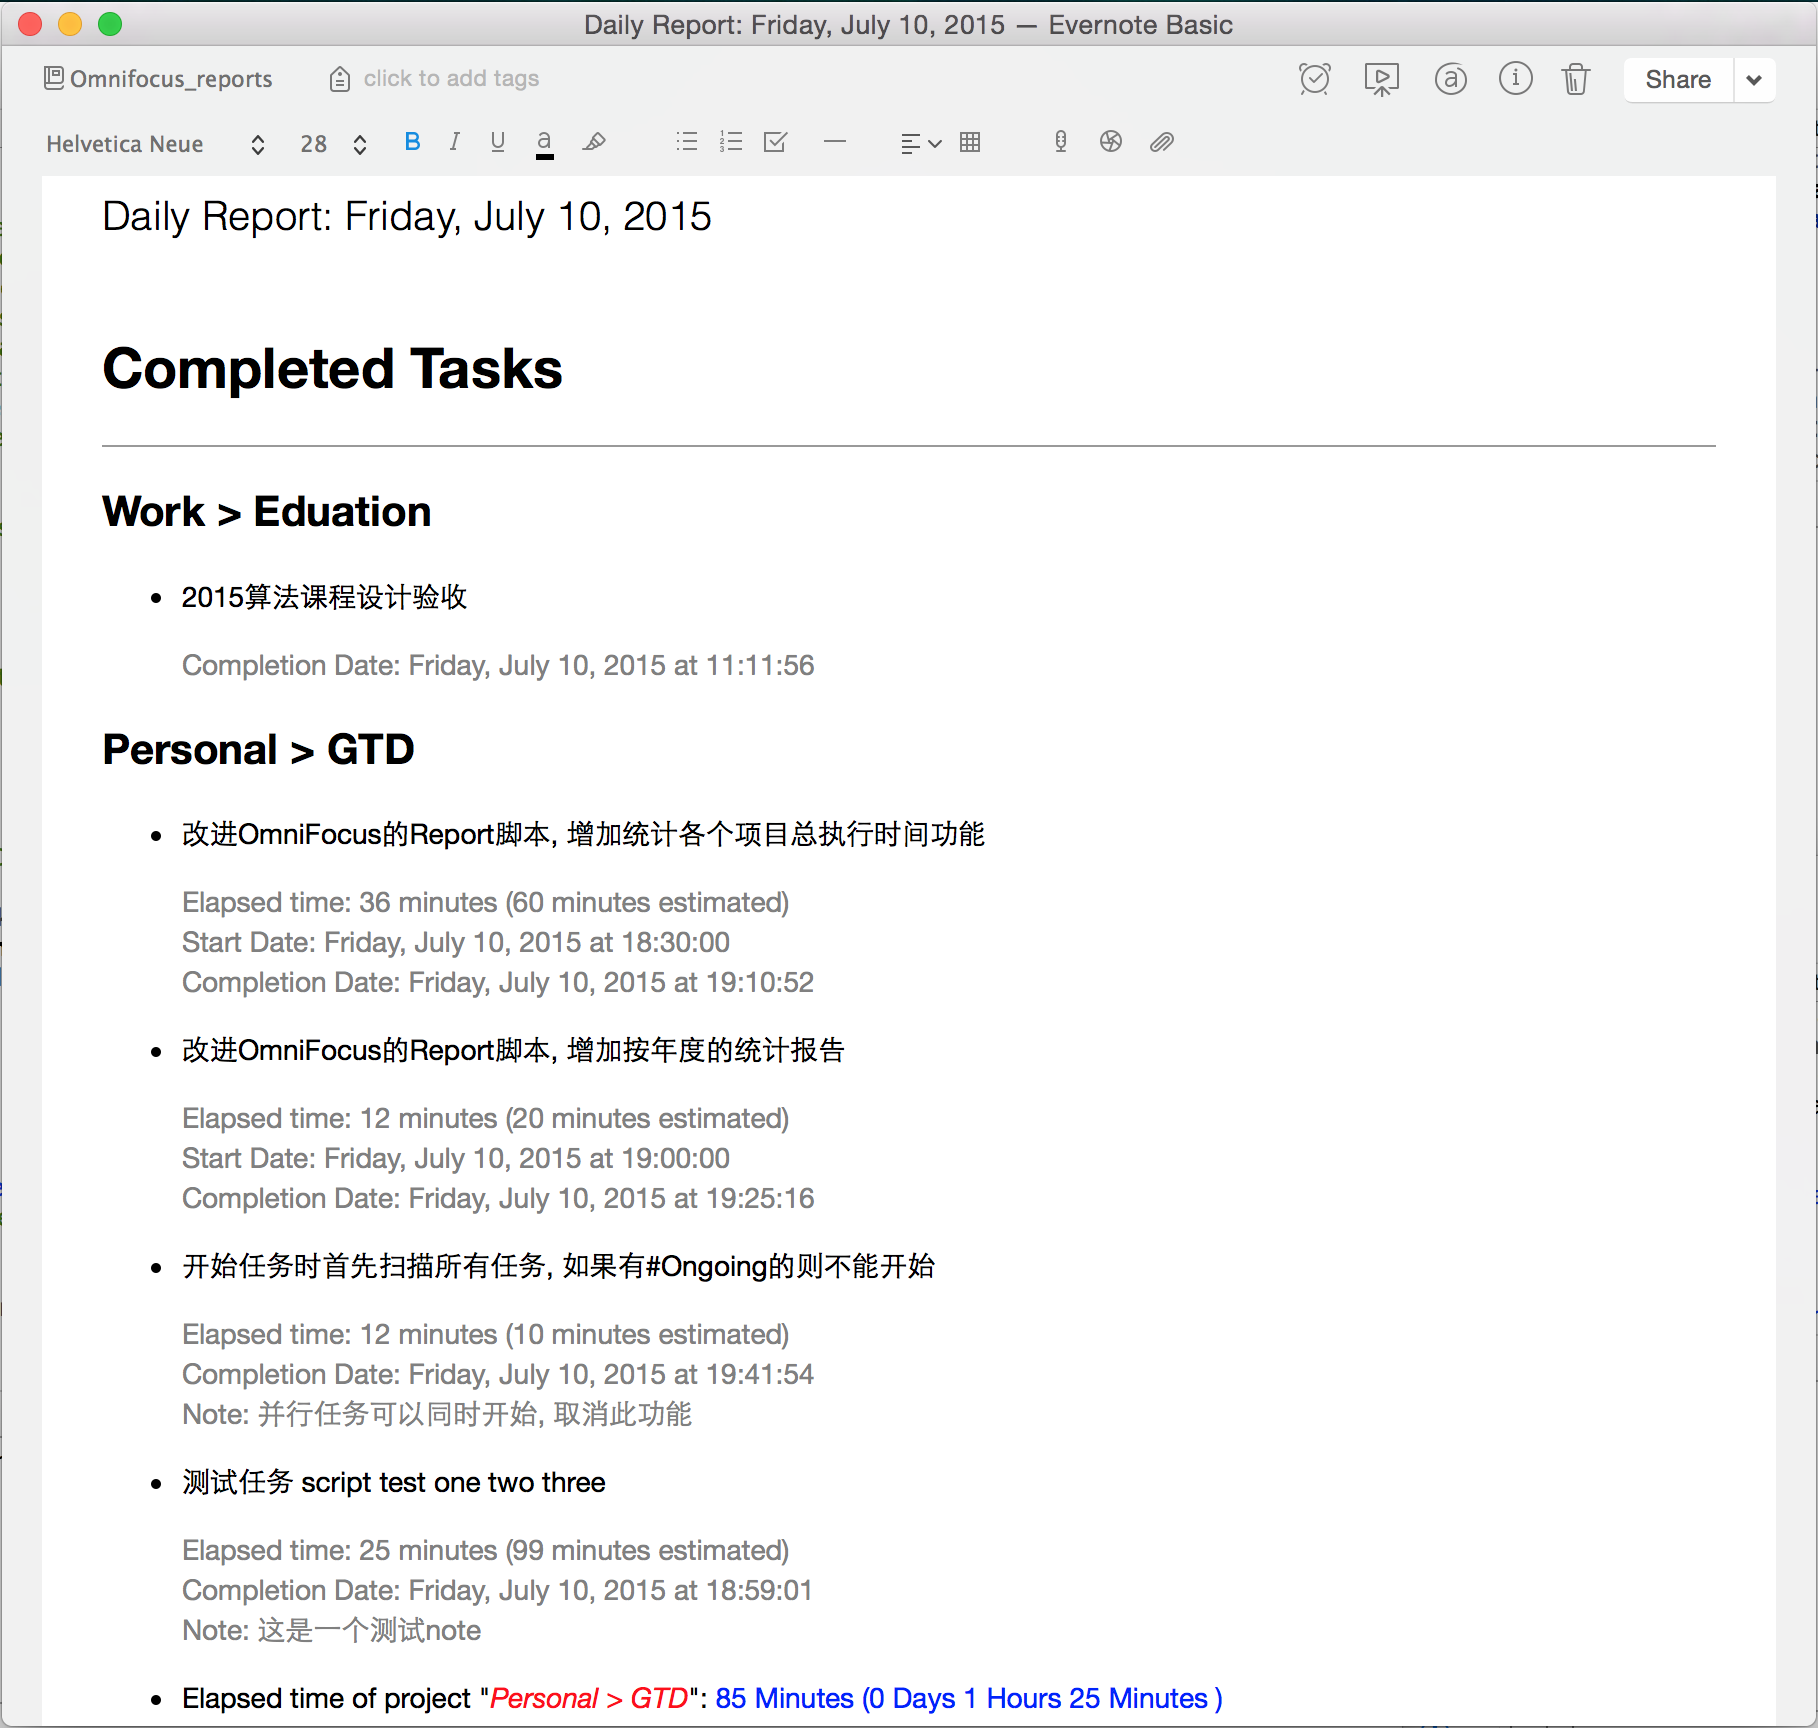Click the Share button
1818x1728 pixels.
(x=1678, y=80)
